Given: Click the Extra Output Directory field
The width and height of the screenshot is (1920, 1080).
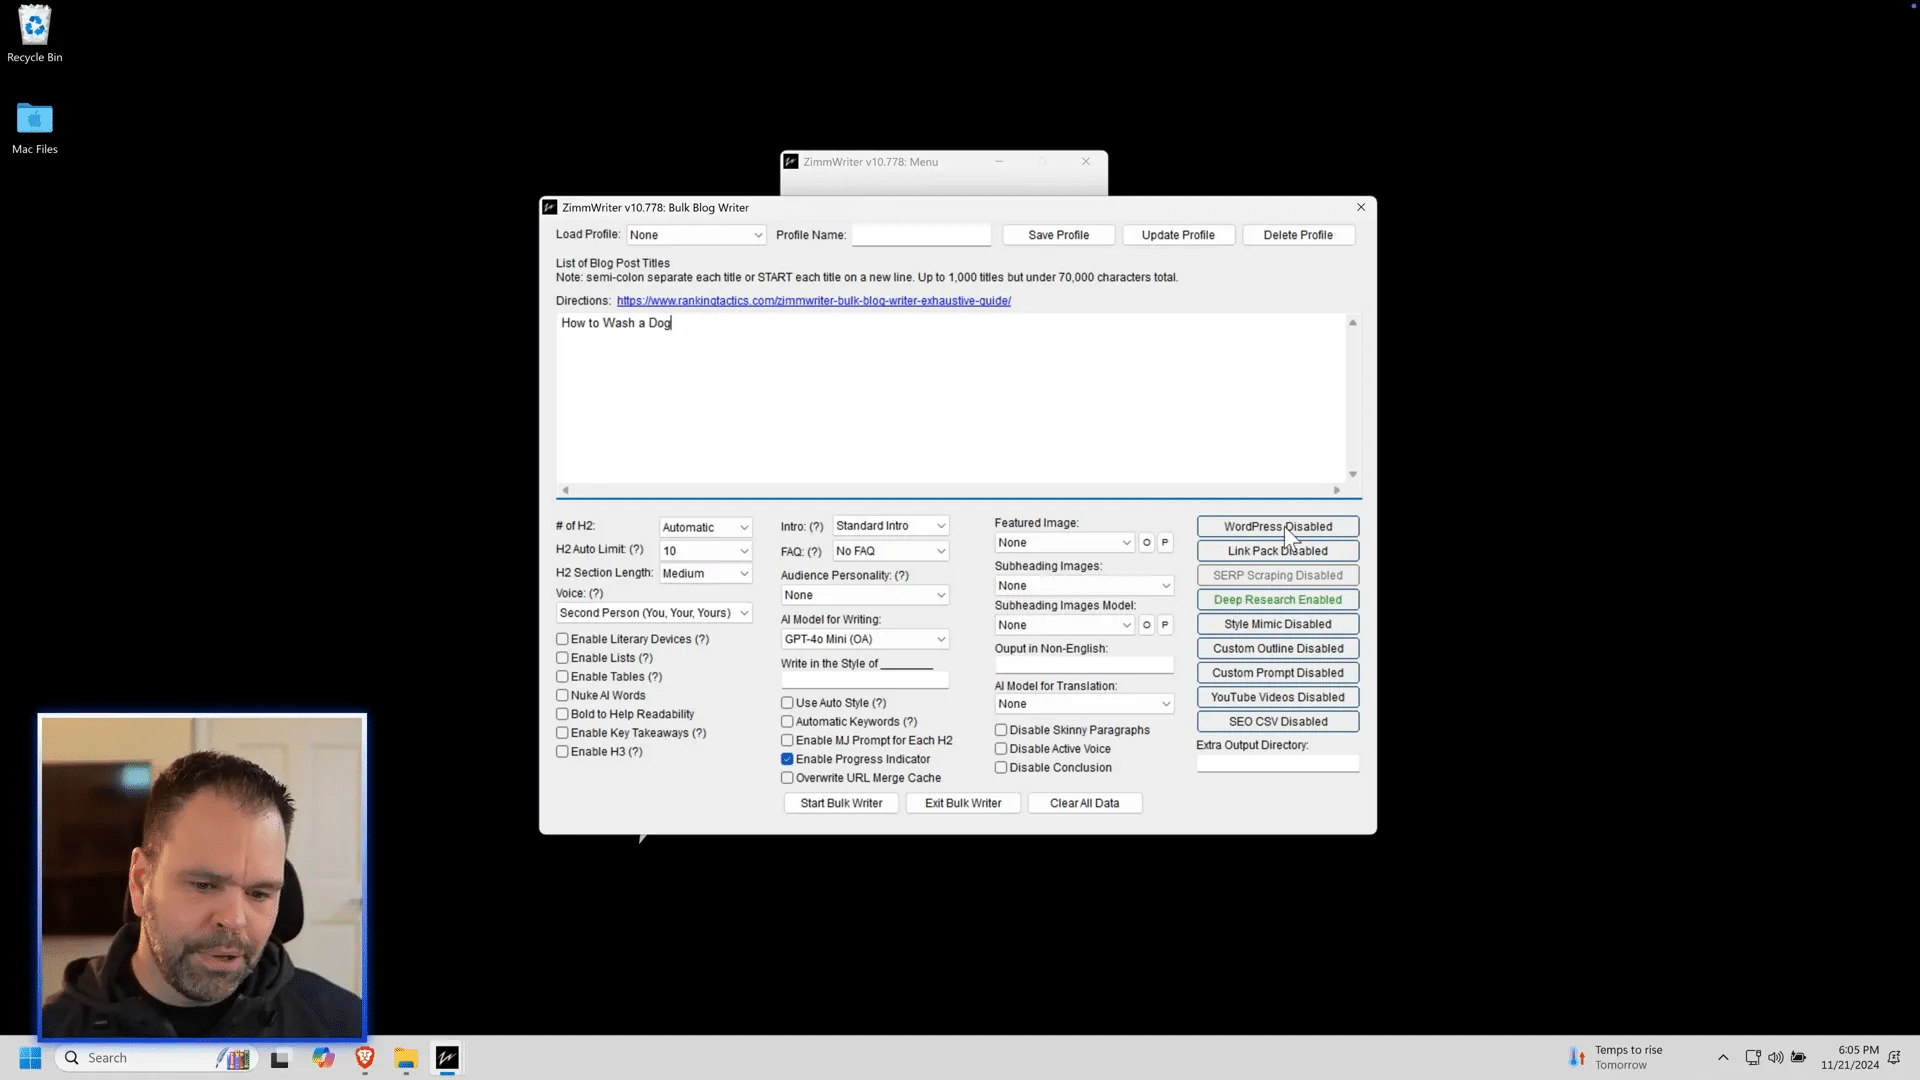Looking at the screenshot, I should click(x=1278, y=764).
